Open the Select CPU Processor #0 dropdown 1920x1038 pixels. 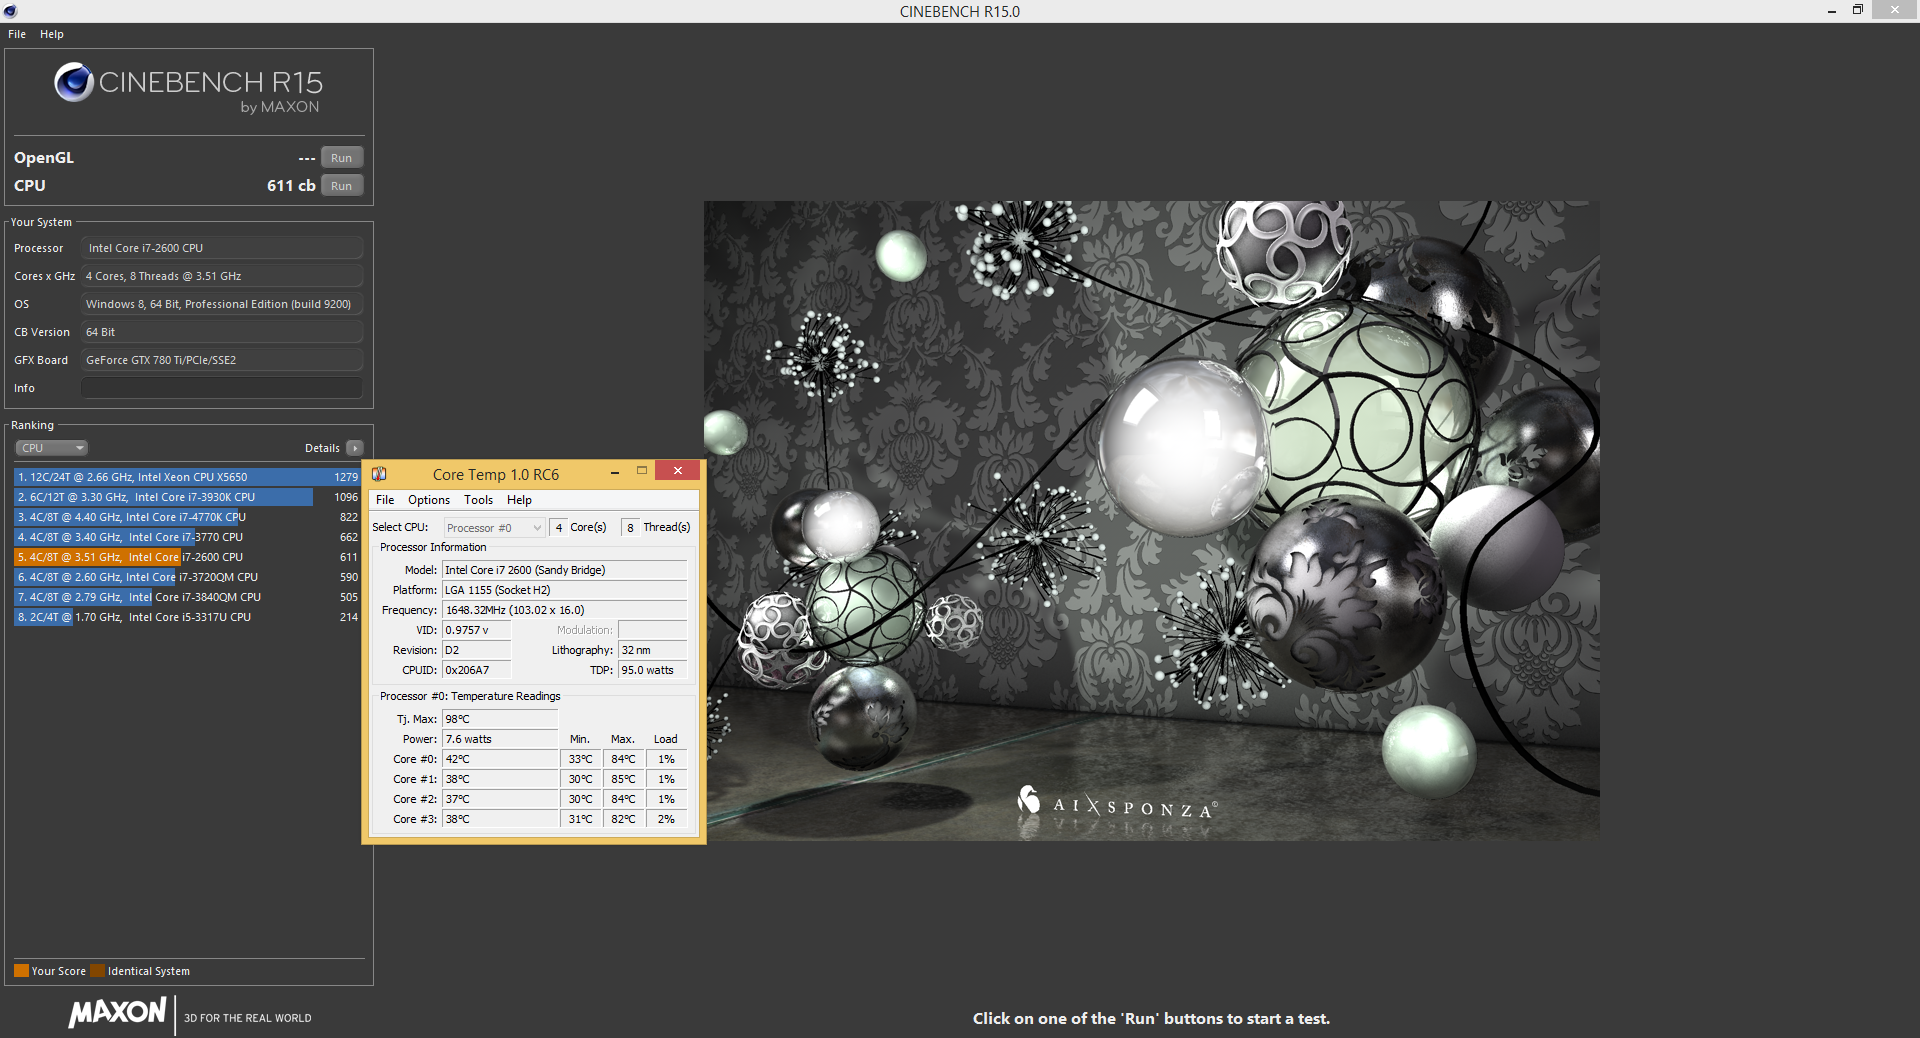click(x=494, y=528)
